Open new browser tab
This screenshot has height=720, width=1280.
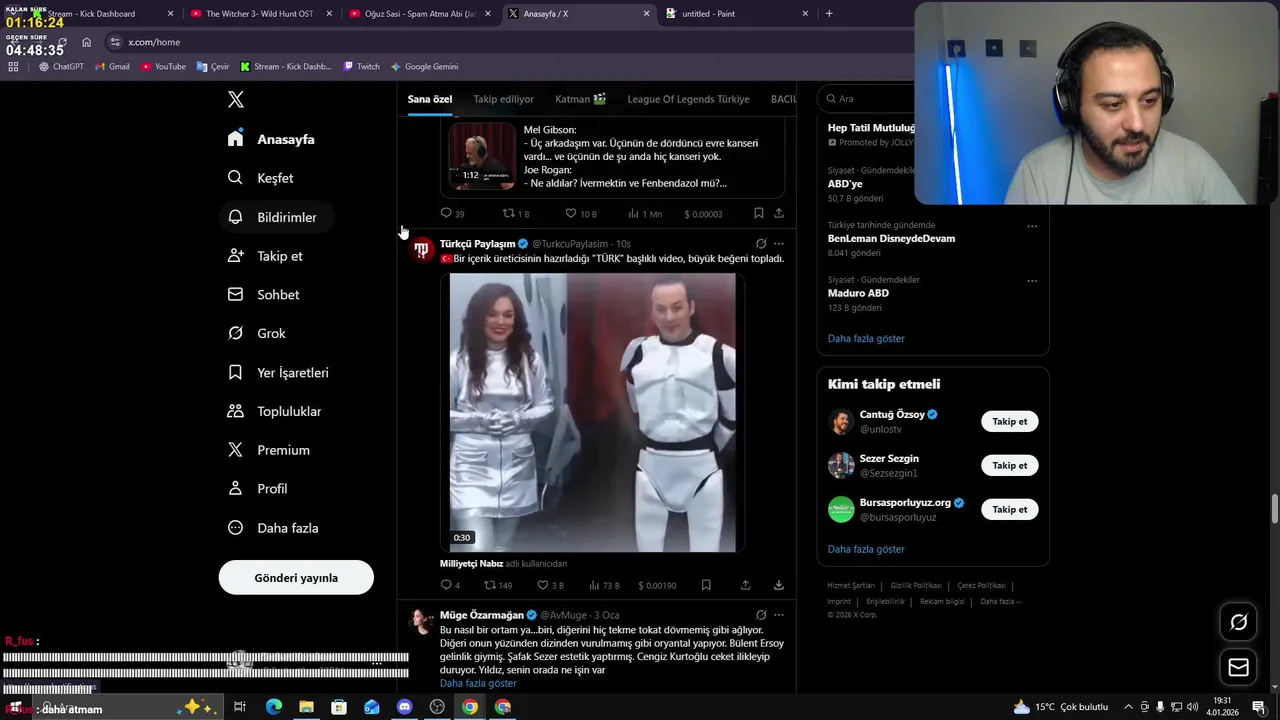click(829, 14)
